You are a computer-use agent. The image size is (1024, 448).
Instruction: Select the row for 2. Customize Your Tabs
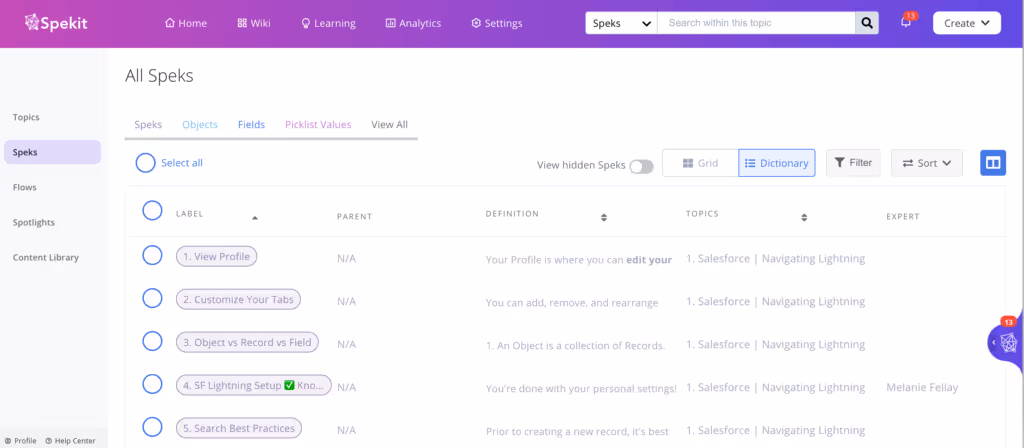[x=152, y=298]
